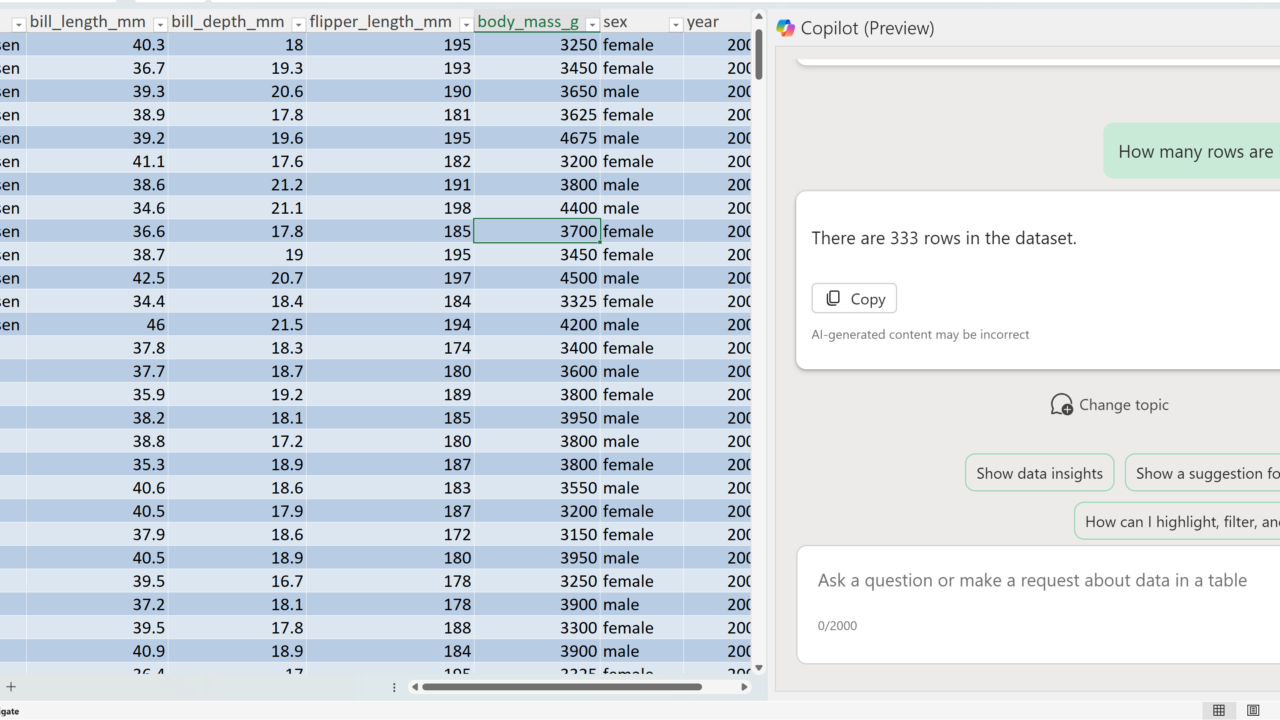Open the filter dropdown left of bill_length_mm

[18, 23]
